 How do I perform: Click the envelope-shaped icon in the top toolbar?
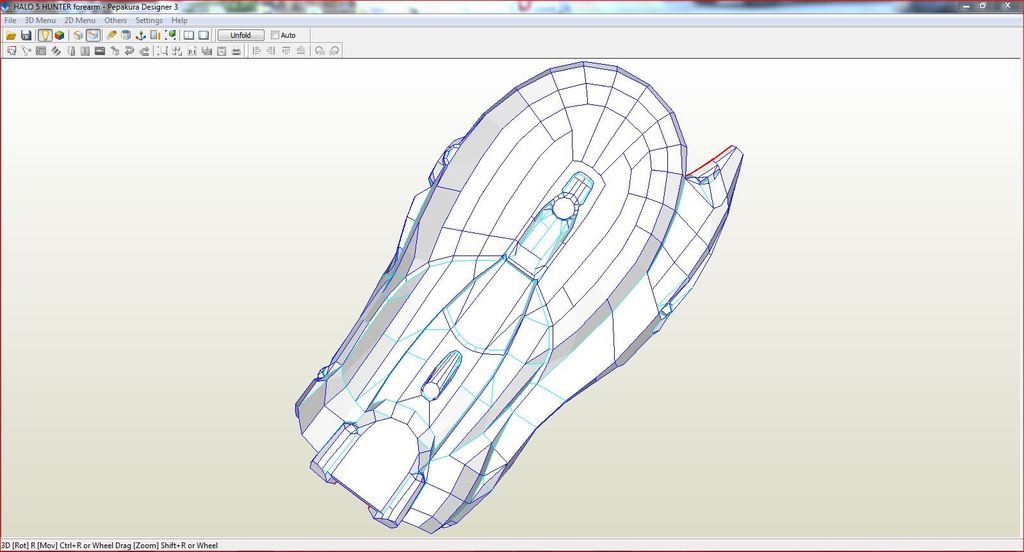coord(93,35)
